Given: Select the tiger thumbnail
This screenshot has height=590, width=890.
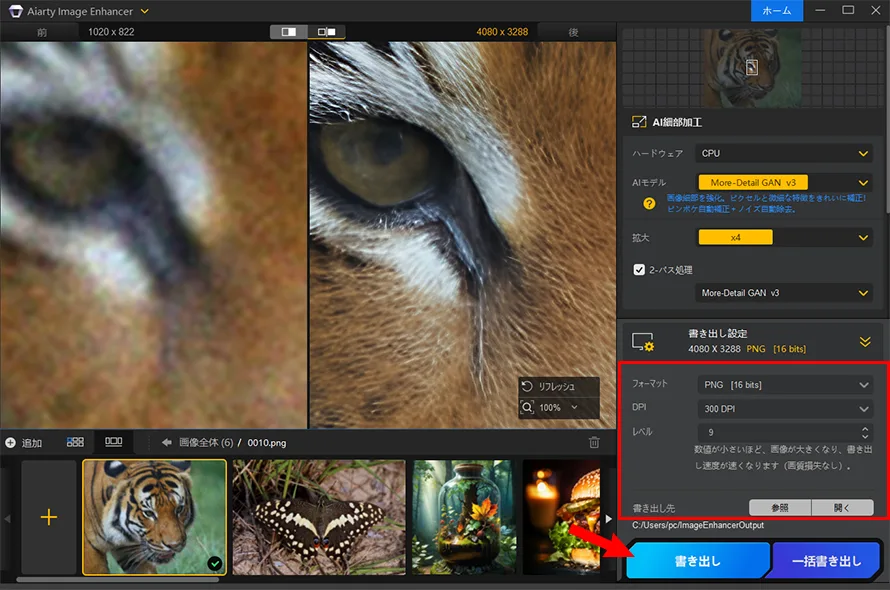Looking at the screenshot, I should [154, 517].
